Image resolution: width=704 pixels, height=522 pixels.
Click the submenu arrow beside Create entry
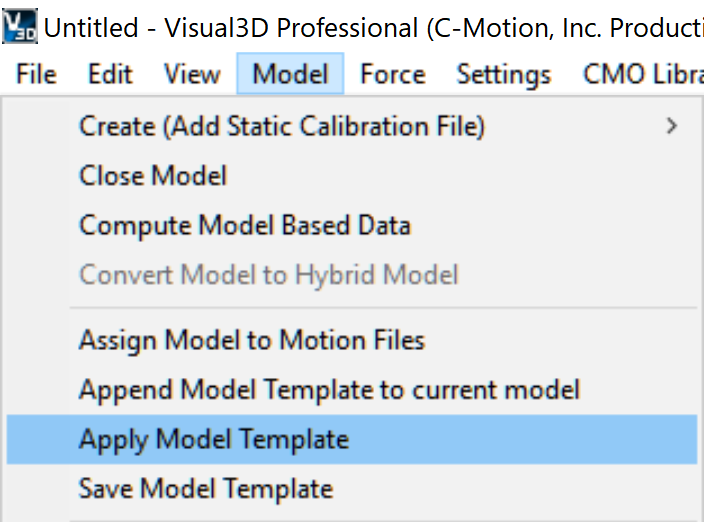pyautogui.click(x=672, y=126)
